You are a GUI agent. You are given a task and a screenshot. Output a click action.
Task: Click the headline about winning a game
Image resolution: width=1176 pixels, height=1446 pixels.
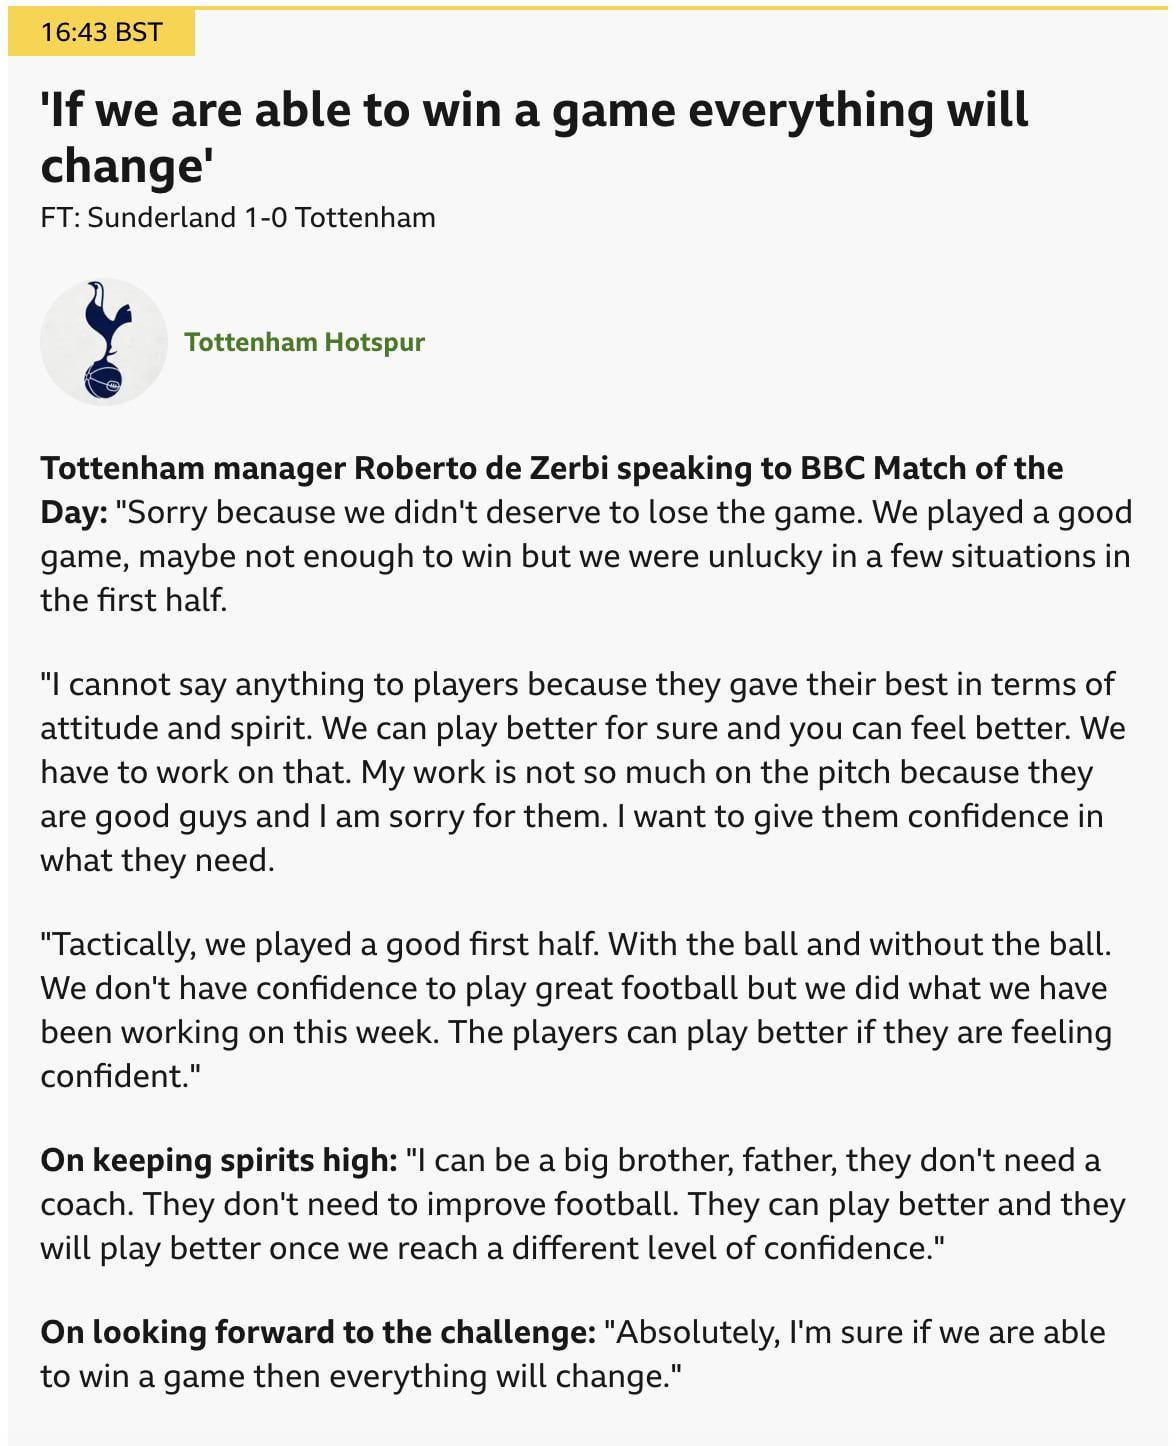coord(533,110)
